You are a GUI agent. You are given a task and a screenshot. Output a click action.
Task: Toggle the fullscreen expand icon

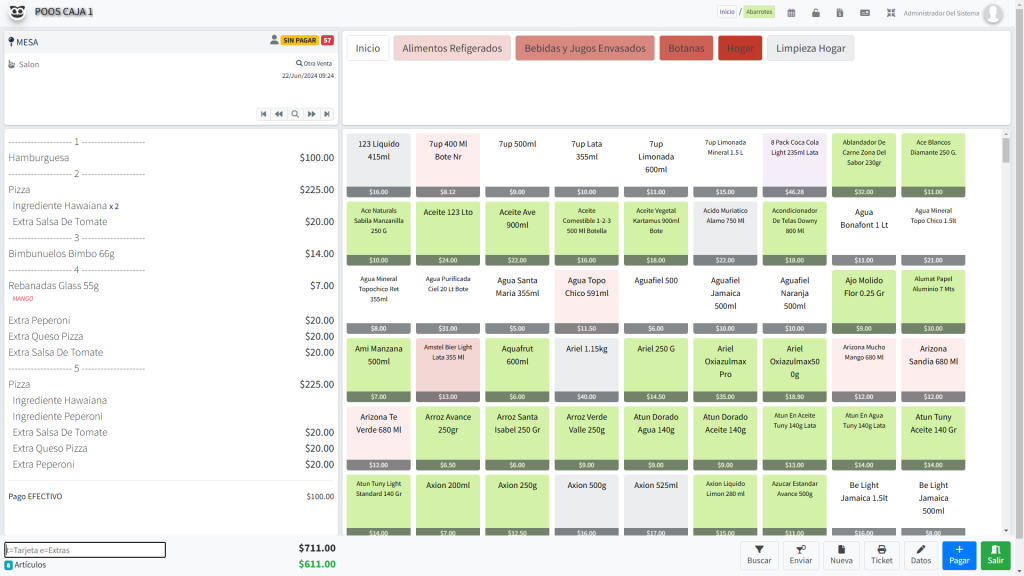tap(891, 13)
